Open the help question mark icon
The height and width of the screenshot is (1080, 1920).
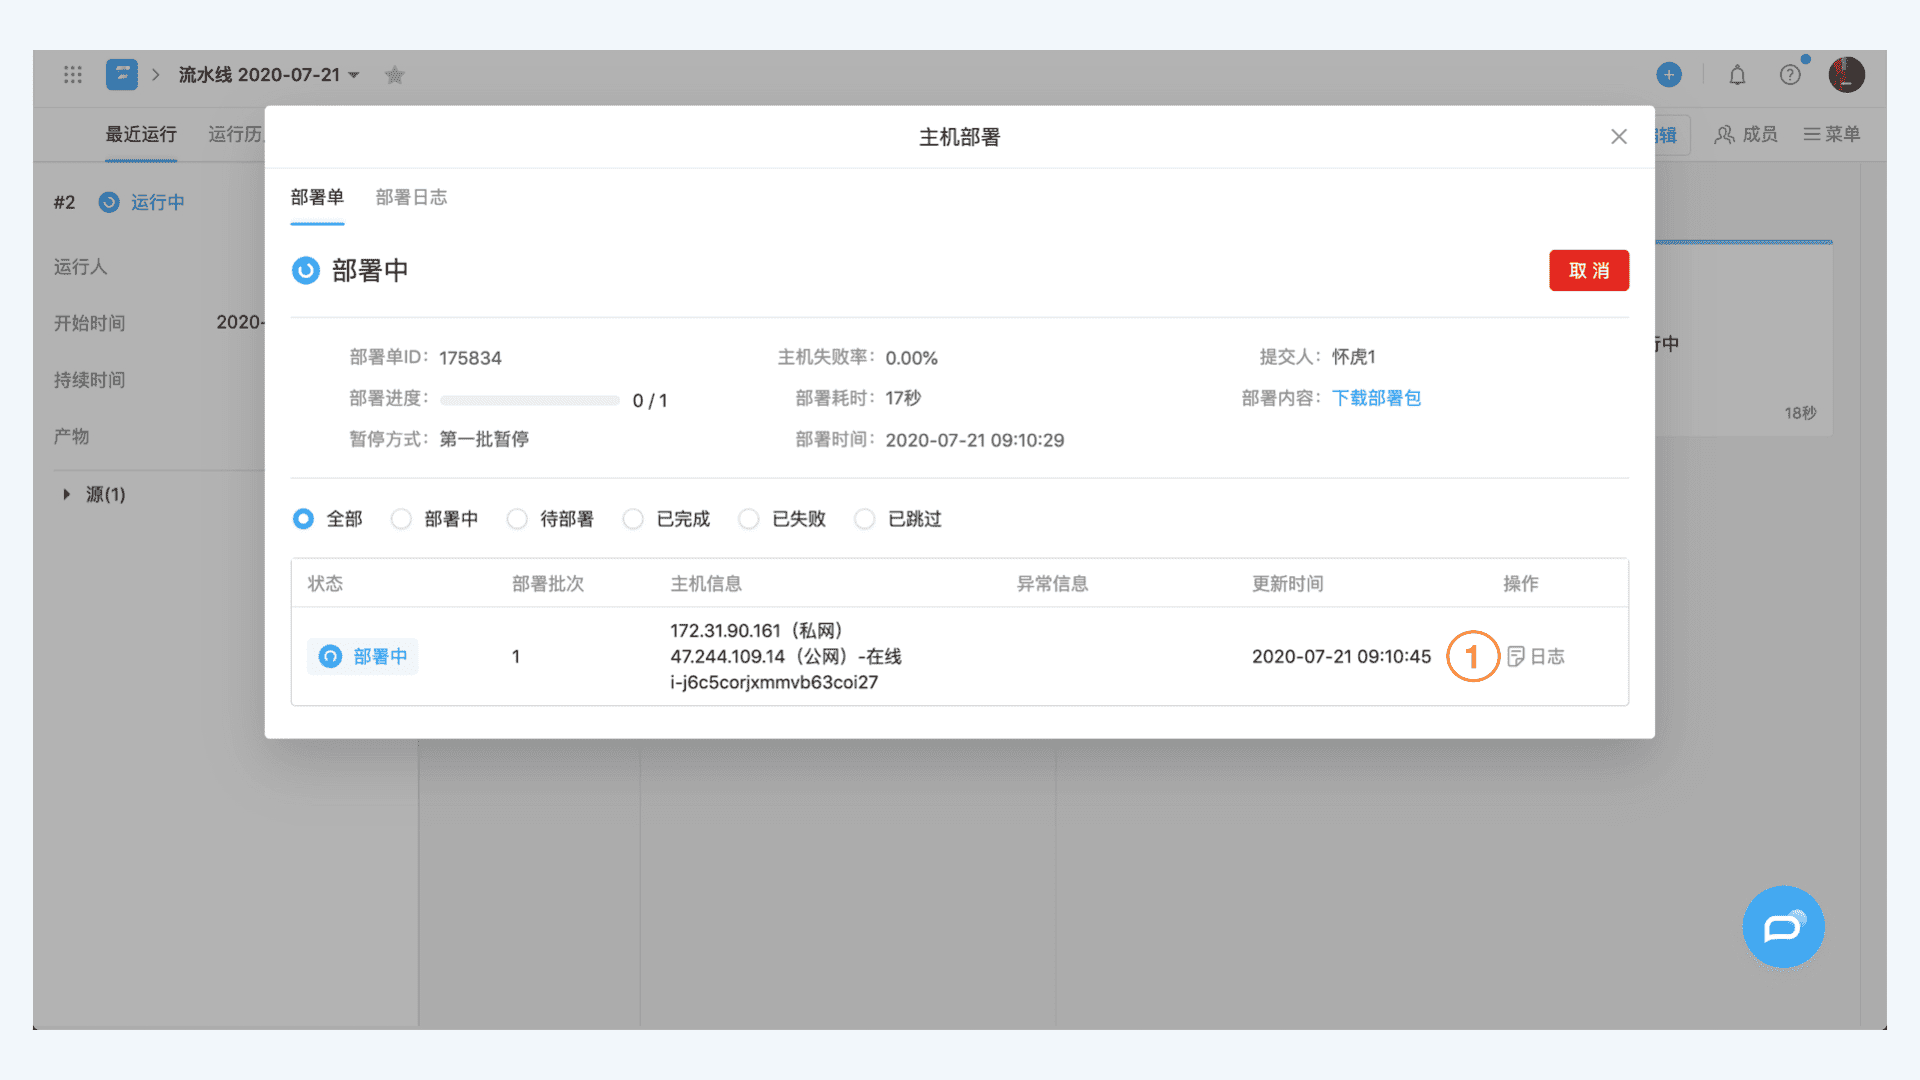point(1790,75)
